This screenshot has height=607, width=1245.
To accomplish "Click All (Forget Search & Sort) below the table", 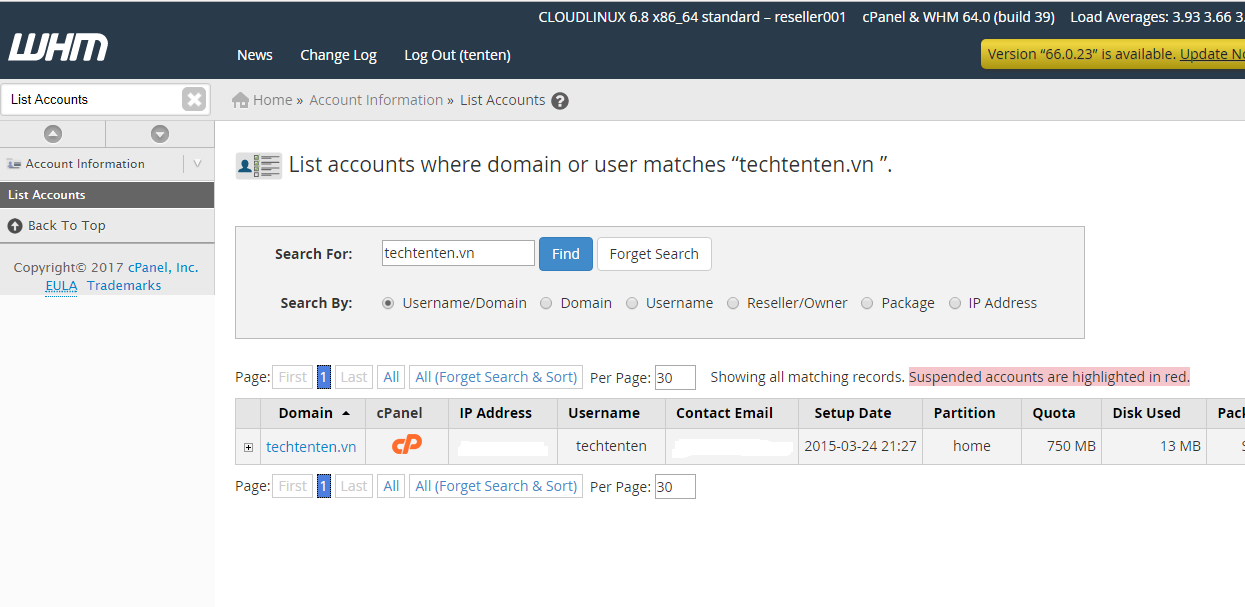I will click(x=496, y=486).
